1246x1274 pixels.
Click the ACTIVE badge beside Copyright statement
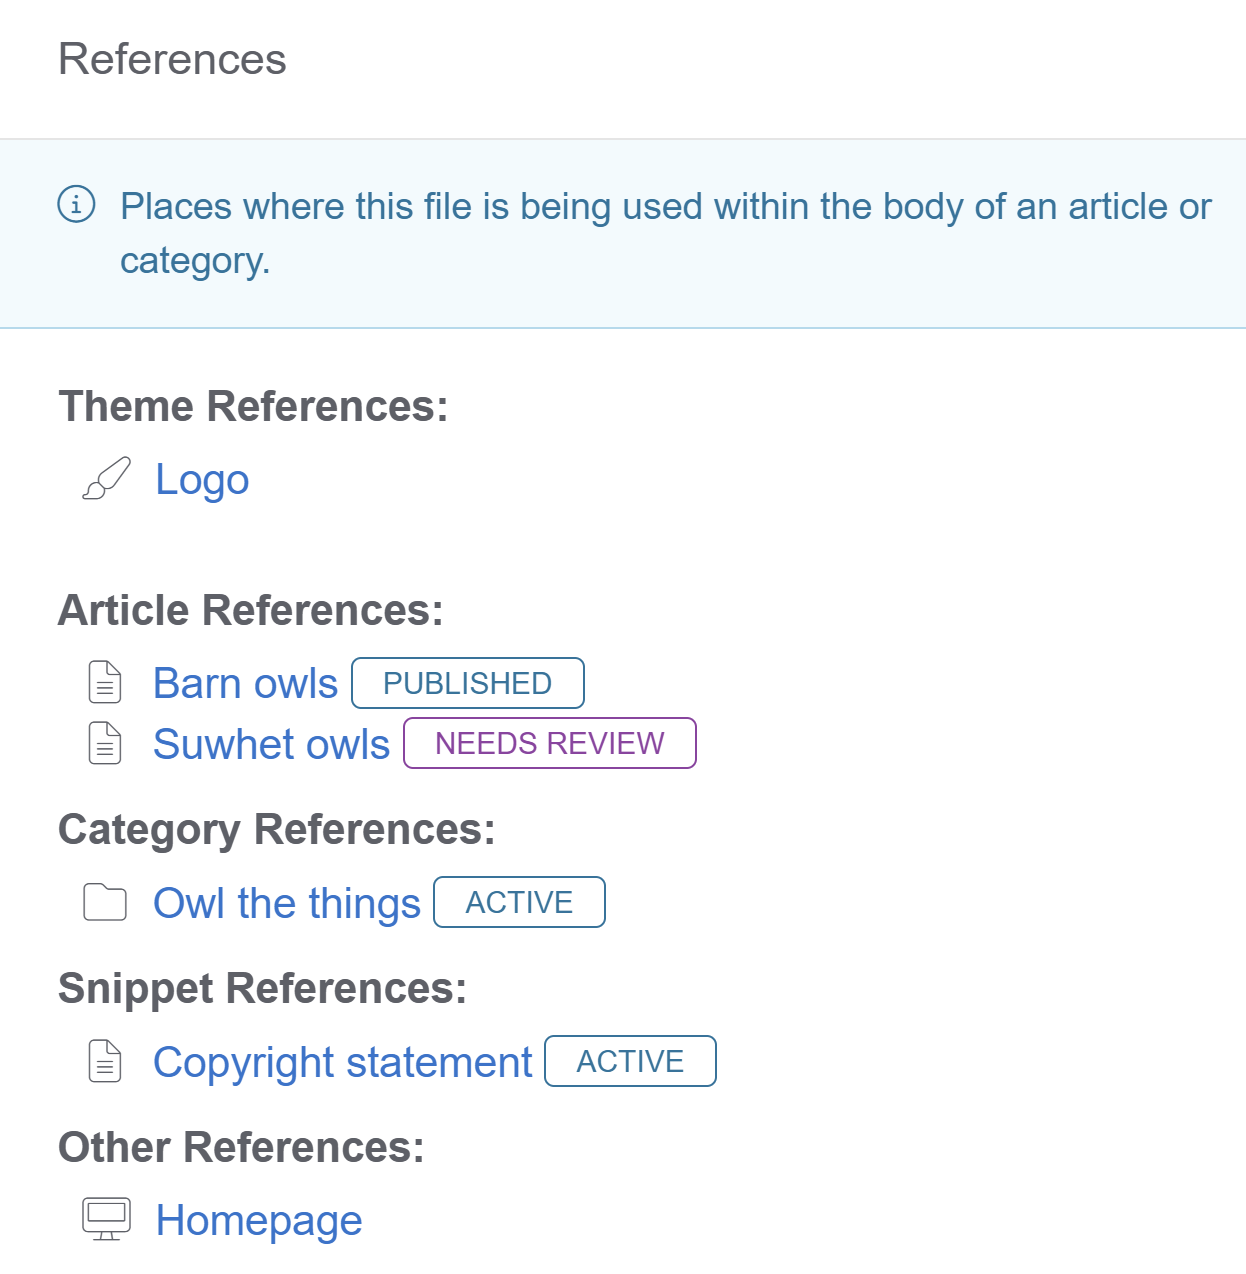pos(630,1062)
